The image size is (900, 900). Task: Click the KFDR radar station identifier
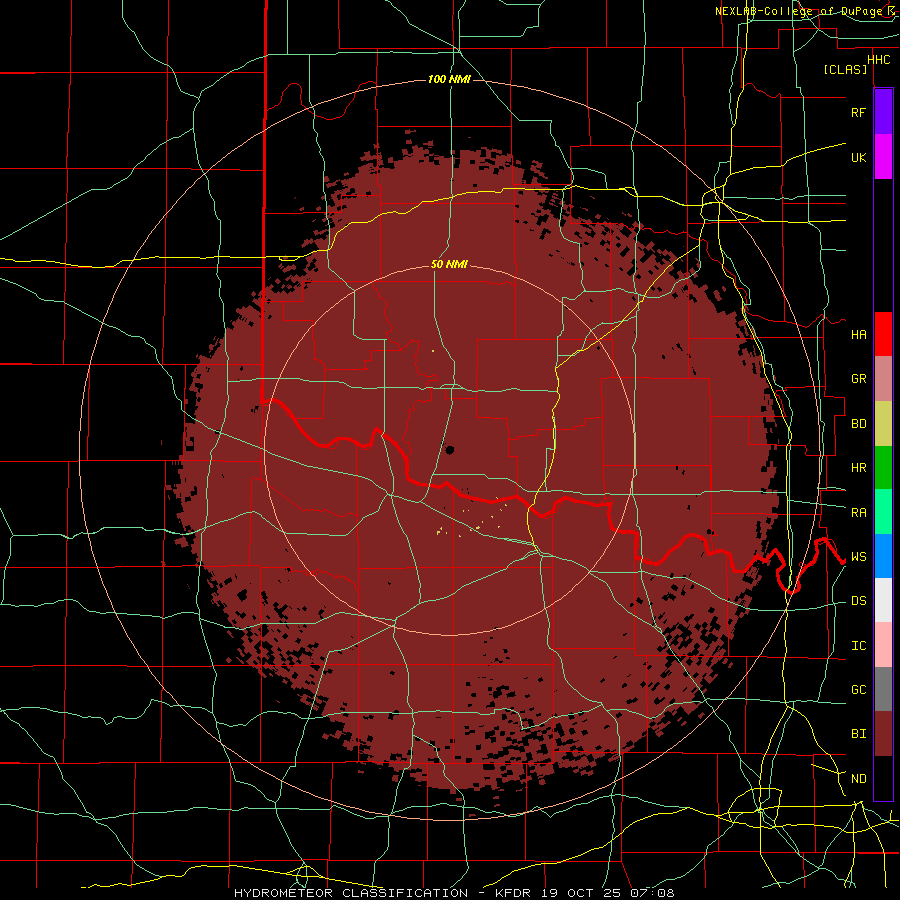(x=513, y=893)
